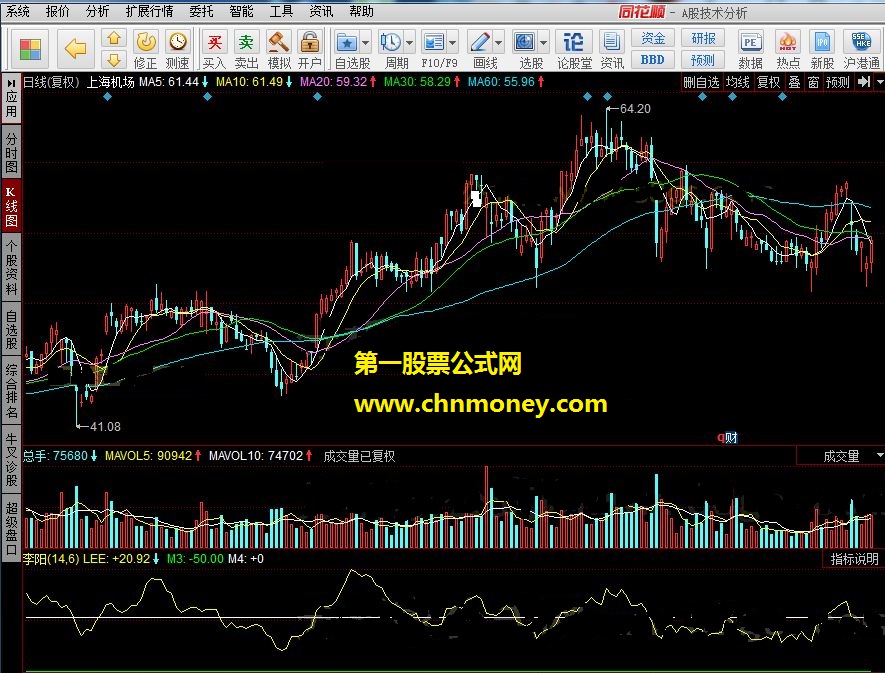This screenshot has height=673, width=885.
Task: Click the 开户 padlock icon
Action: coord(309,42)
